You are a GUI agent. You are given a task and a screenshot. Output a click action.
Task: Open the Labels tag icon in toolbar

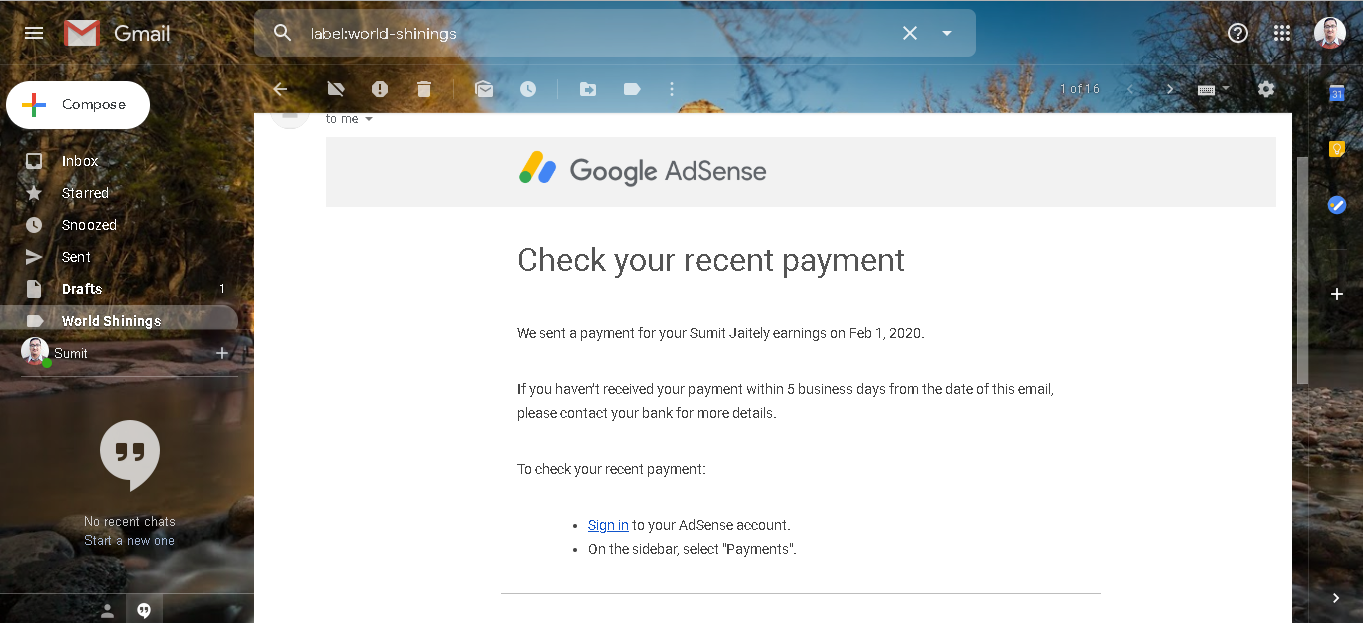tap(632, 89)
